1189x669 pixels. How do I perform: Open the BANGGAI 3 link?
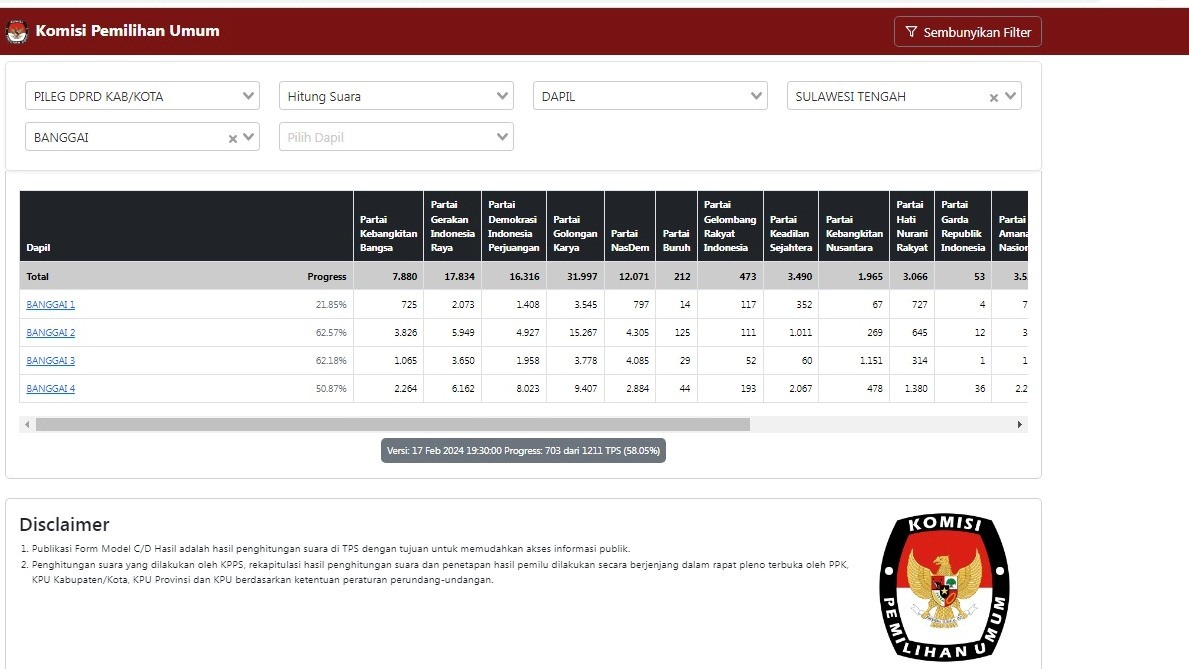51,361
